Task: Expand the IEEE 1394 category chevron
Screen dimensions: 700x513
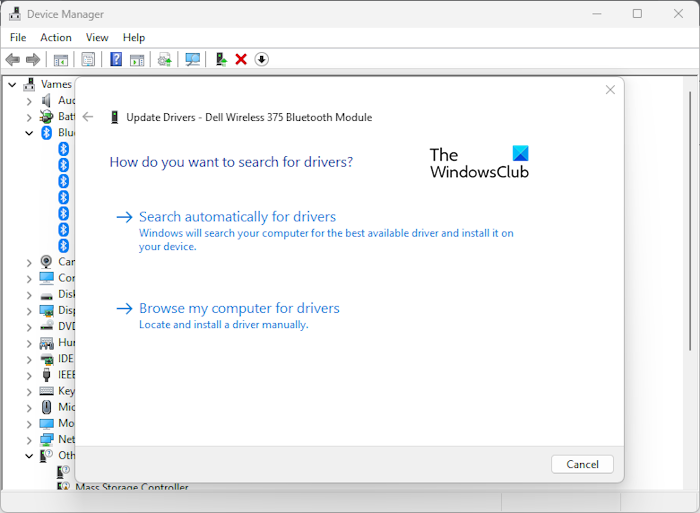Action: tap(29, 375)
